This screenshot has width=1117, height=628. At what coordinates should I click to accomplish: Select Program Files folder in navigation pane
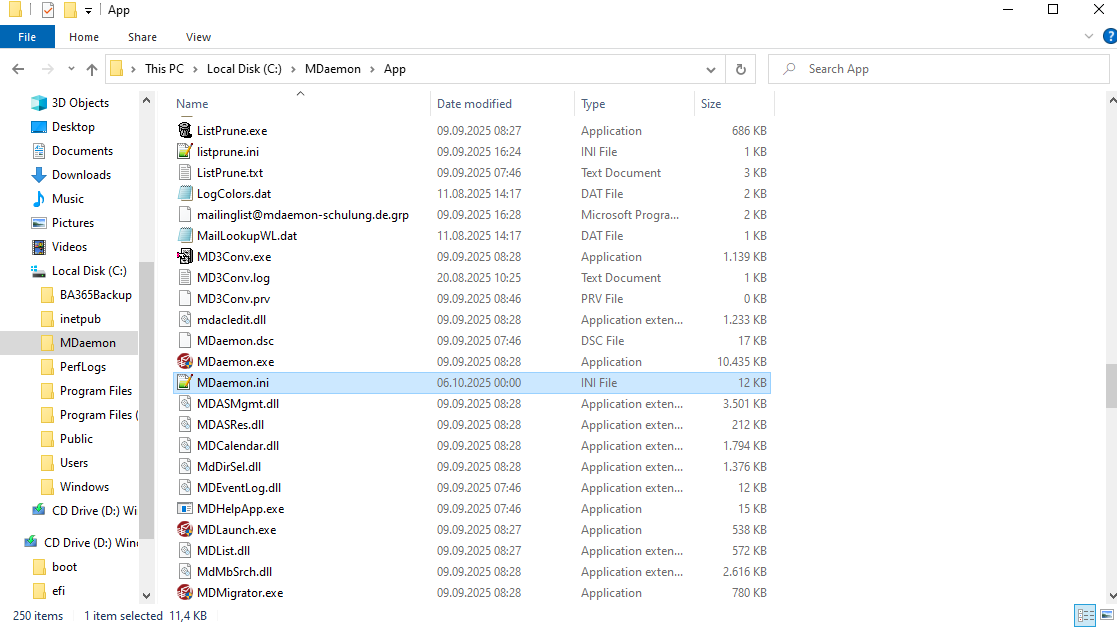coord(96,391)
